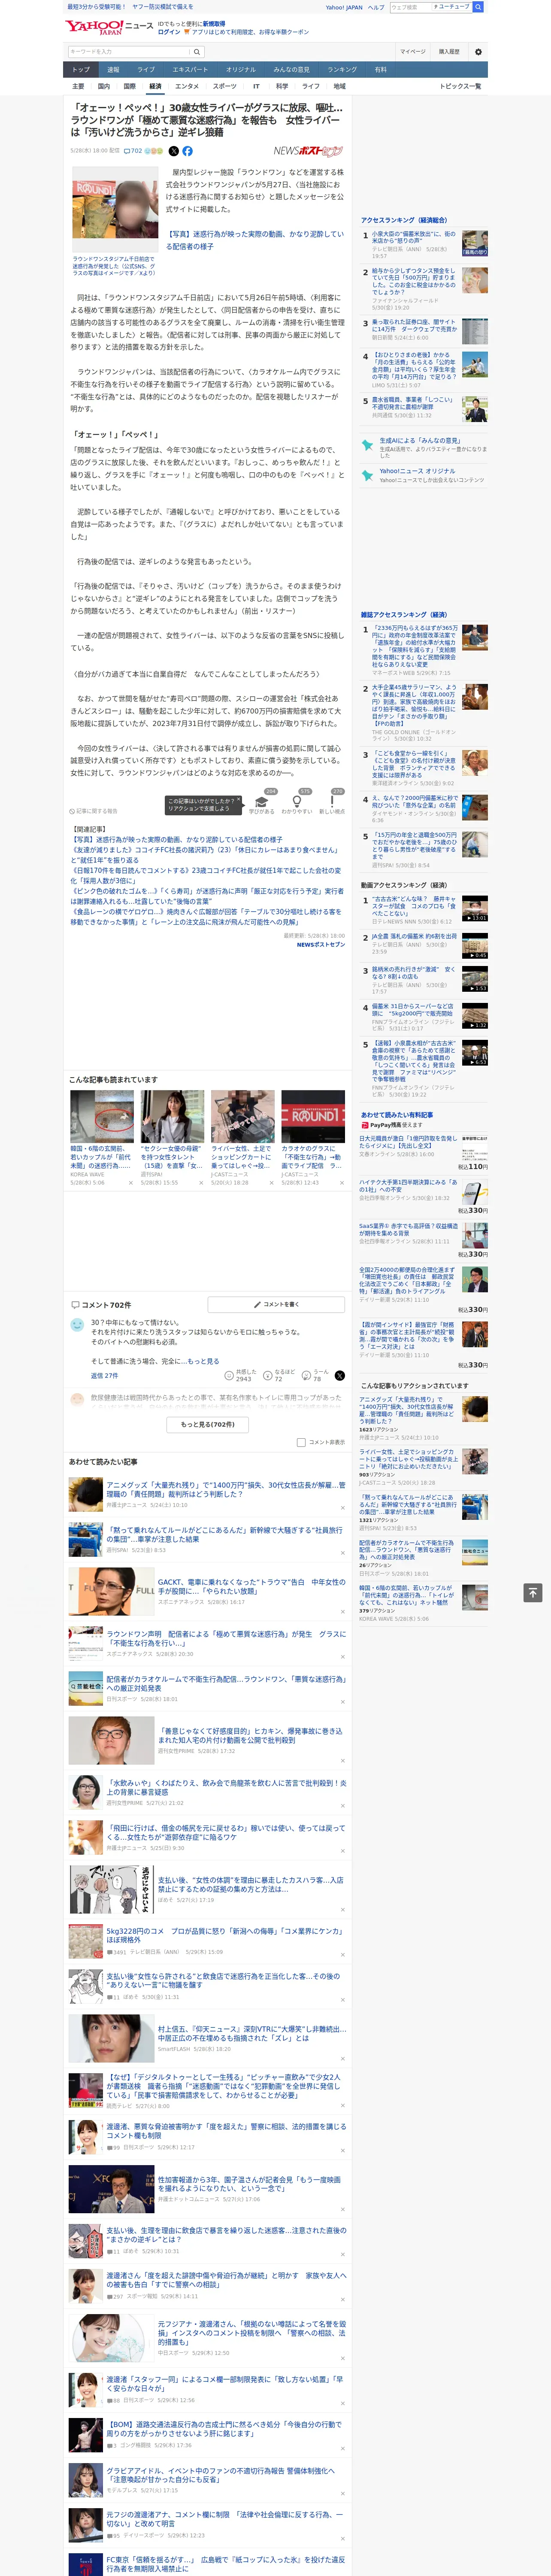Screen dimensions: 551x2576
Task: Open 【写真】迷惑行為が映った実際の動画 link
Action: [255, 240]
